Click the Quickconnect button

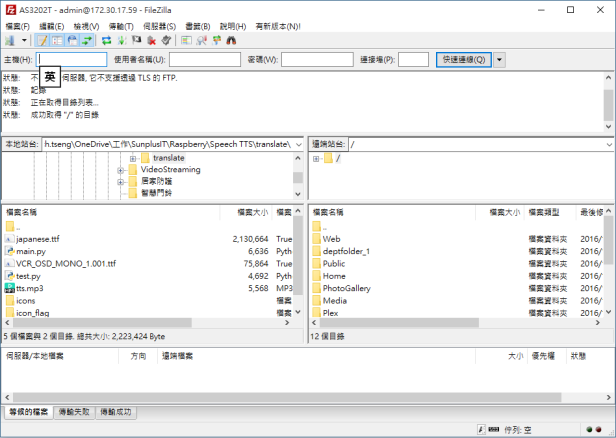(x=462, y=60)
